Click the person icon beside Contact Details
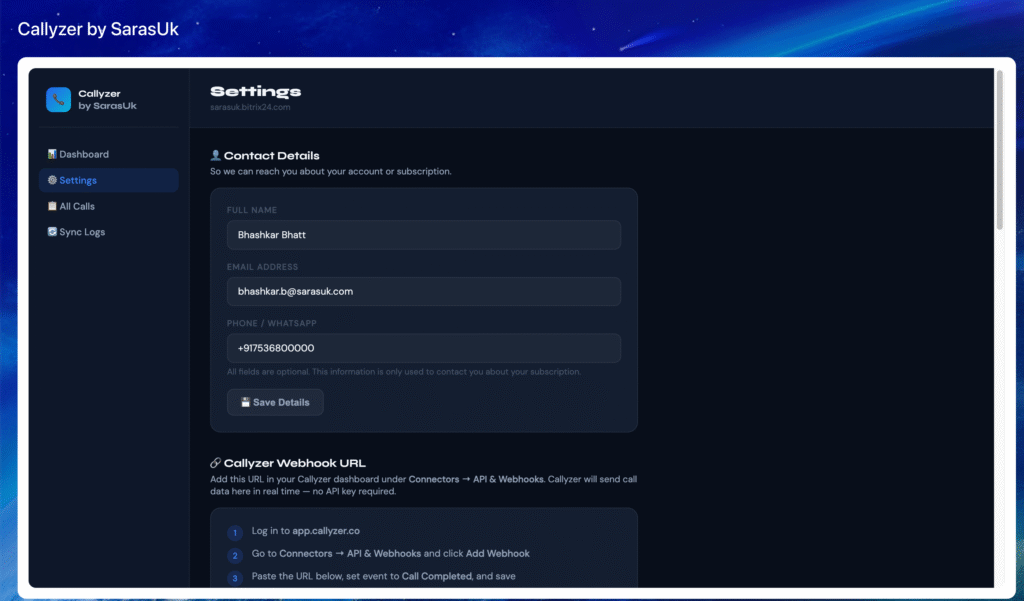Image resolution: width=1024 pixels, height=601 pixels. (215, 156)
